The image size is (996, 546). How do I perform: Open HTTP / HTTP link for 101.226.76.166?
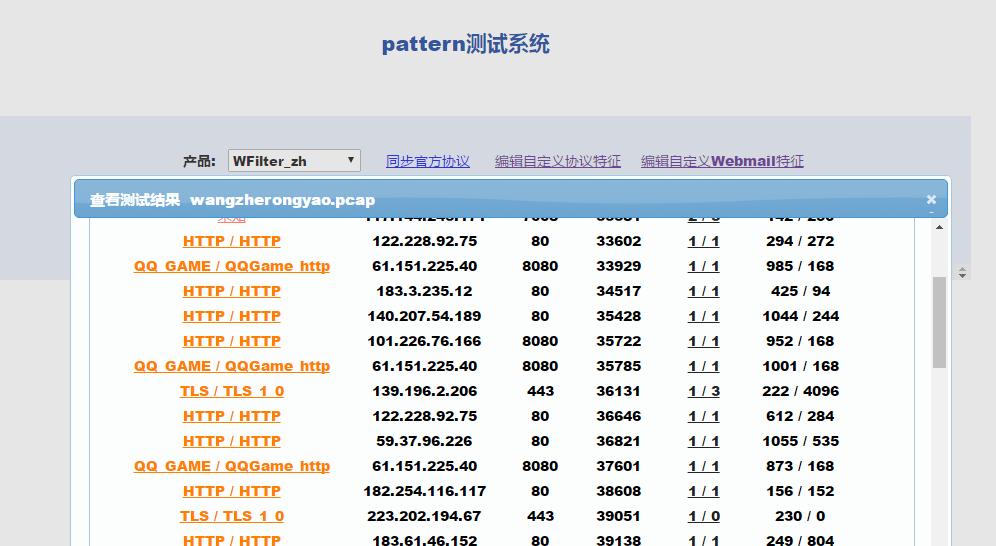[232, 341]
